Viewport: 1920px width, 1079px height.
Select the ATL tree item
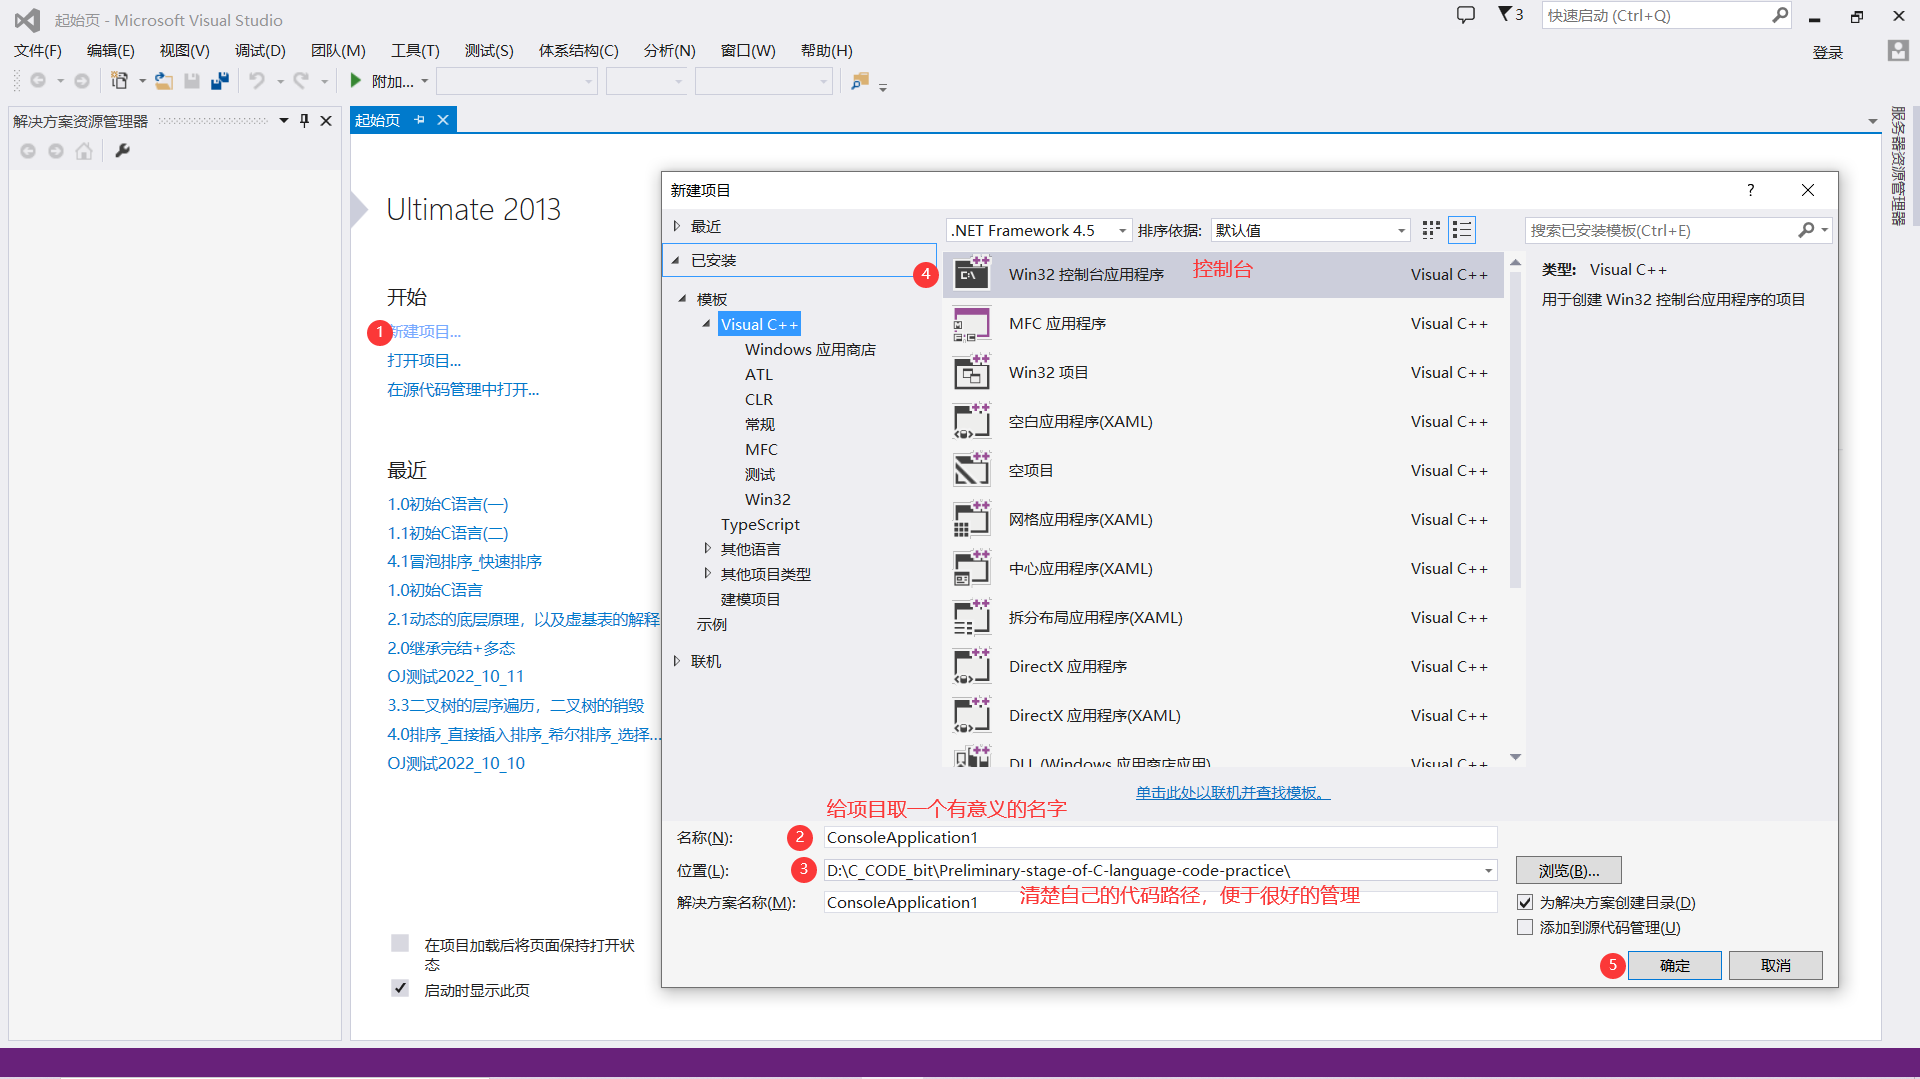pyautogui.click(x=759, y=374)
